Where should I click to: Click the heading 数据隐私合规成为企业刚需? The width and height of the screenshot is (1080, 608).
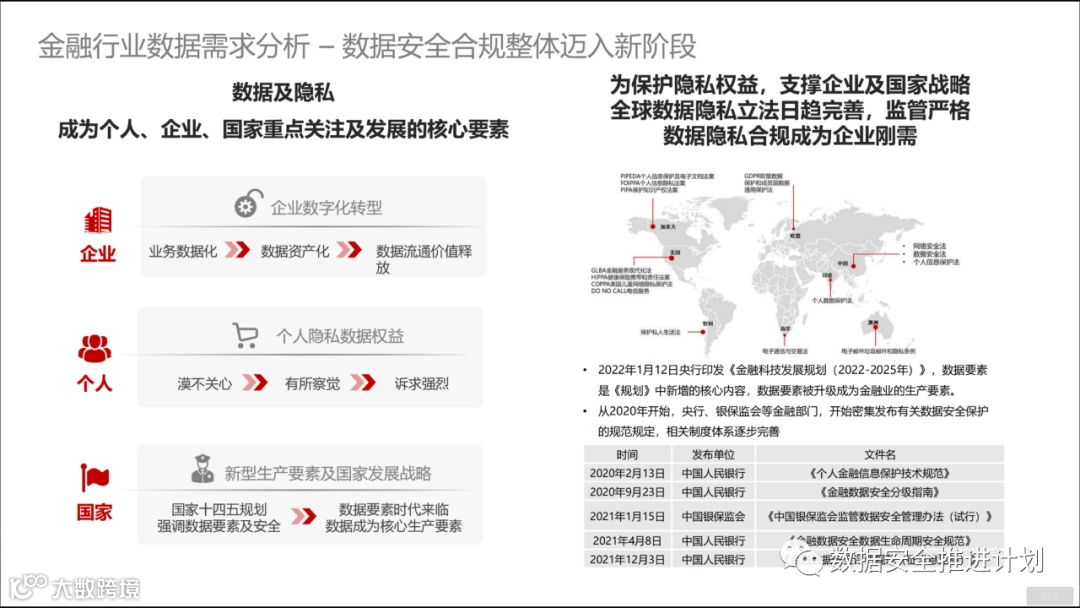pyautogui.click(x=790, y=136)
